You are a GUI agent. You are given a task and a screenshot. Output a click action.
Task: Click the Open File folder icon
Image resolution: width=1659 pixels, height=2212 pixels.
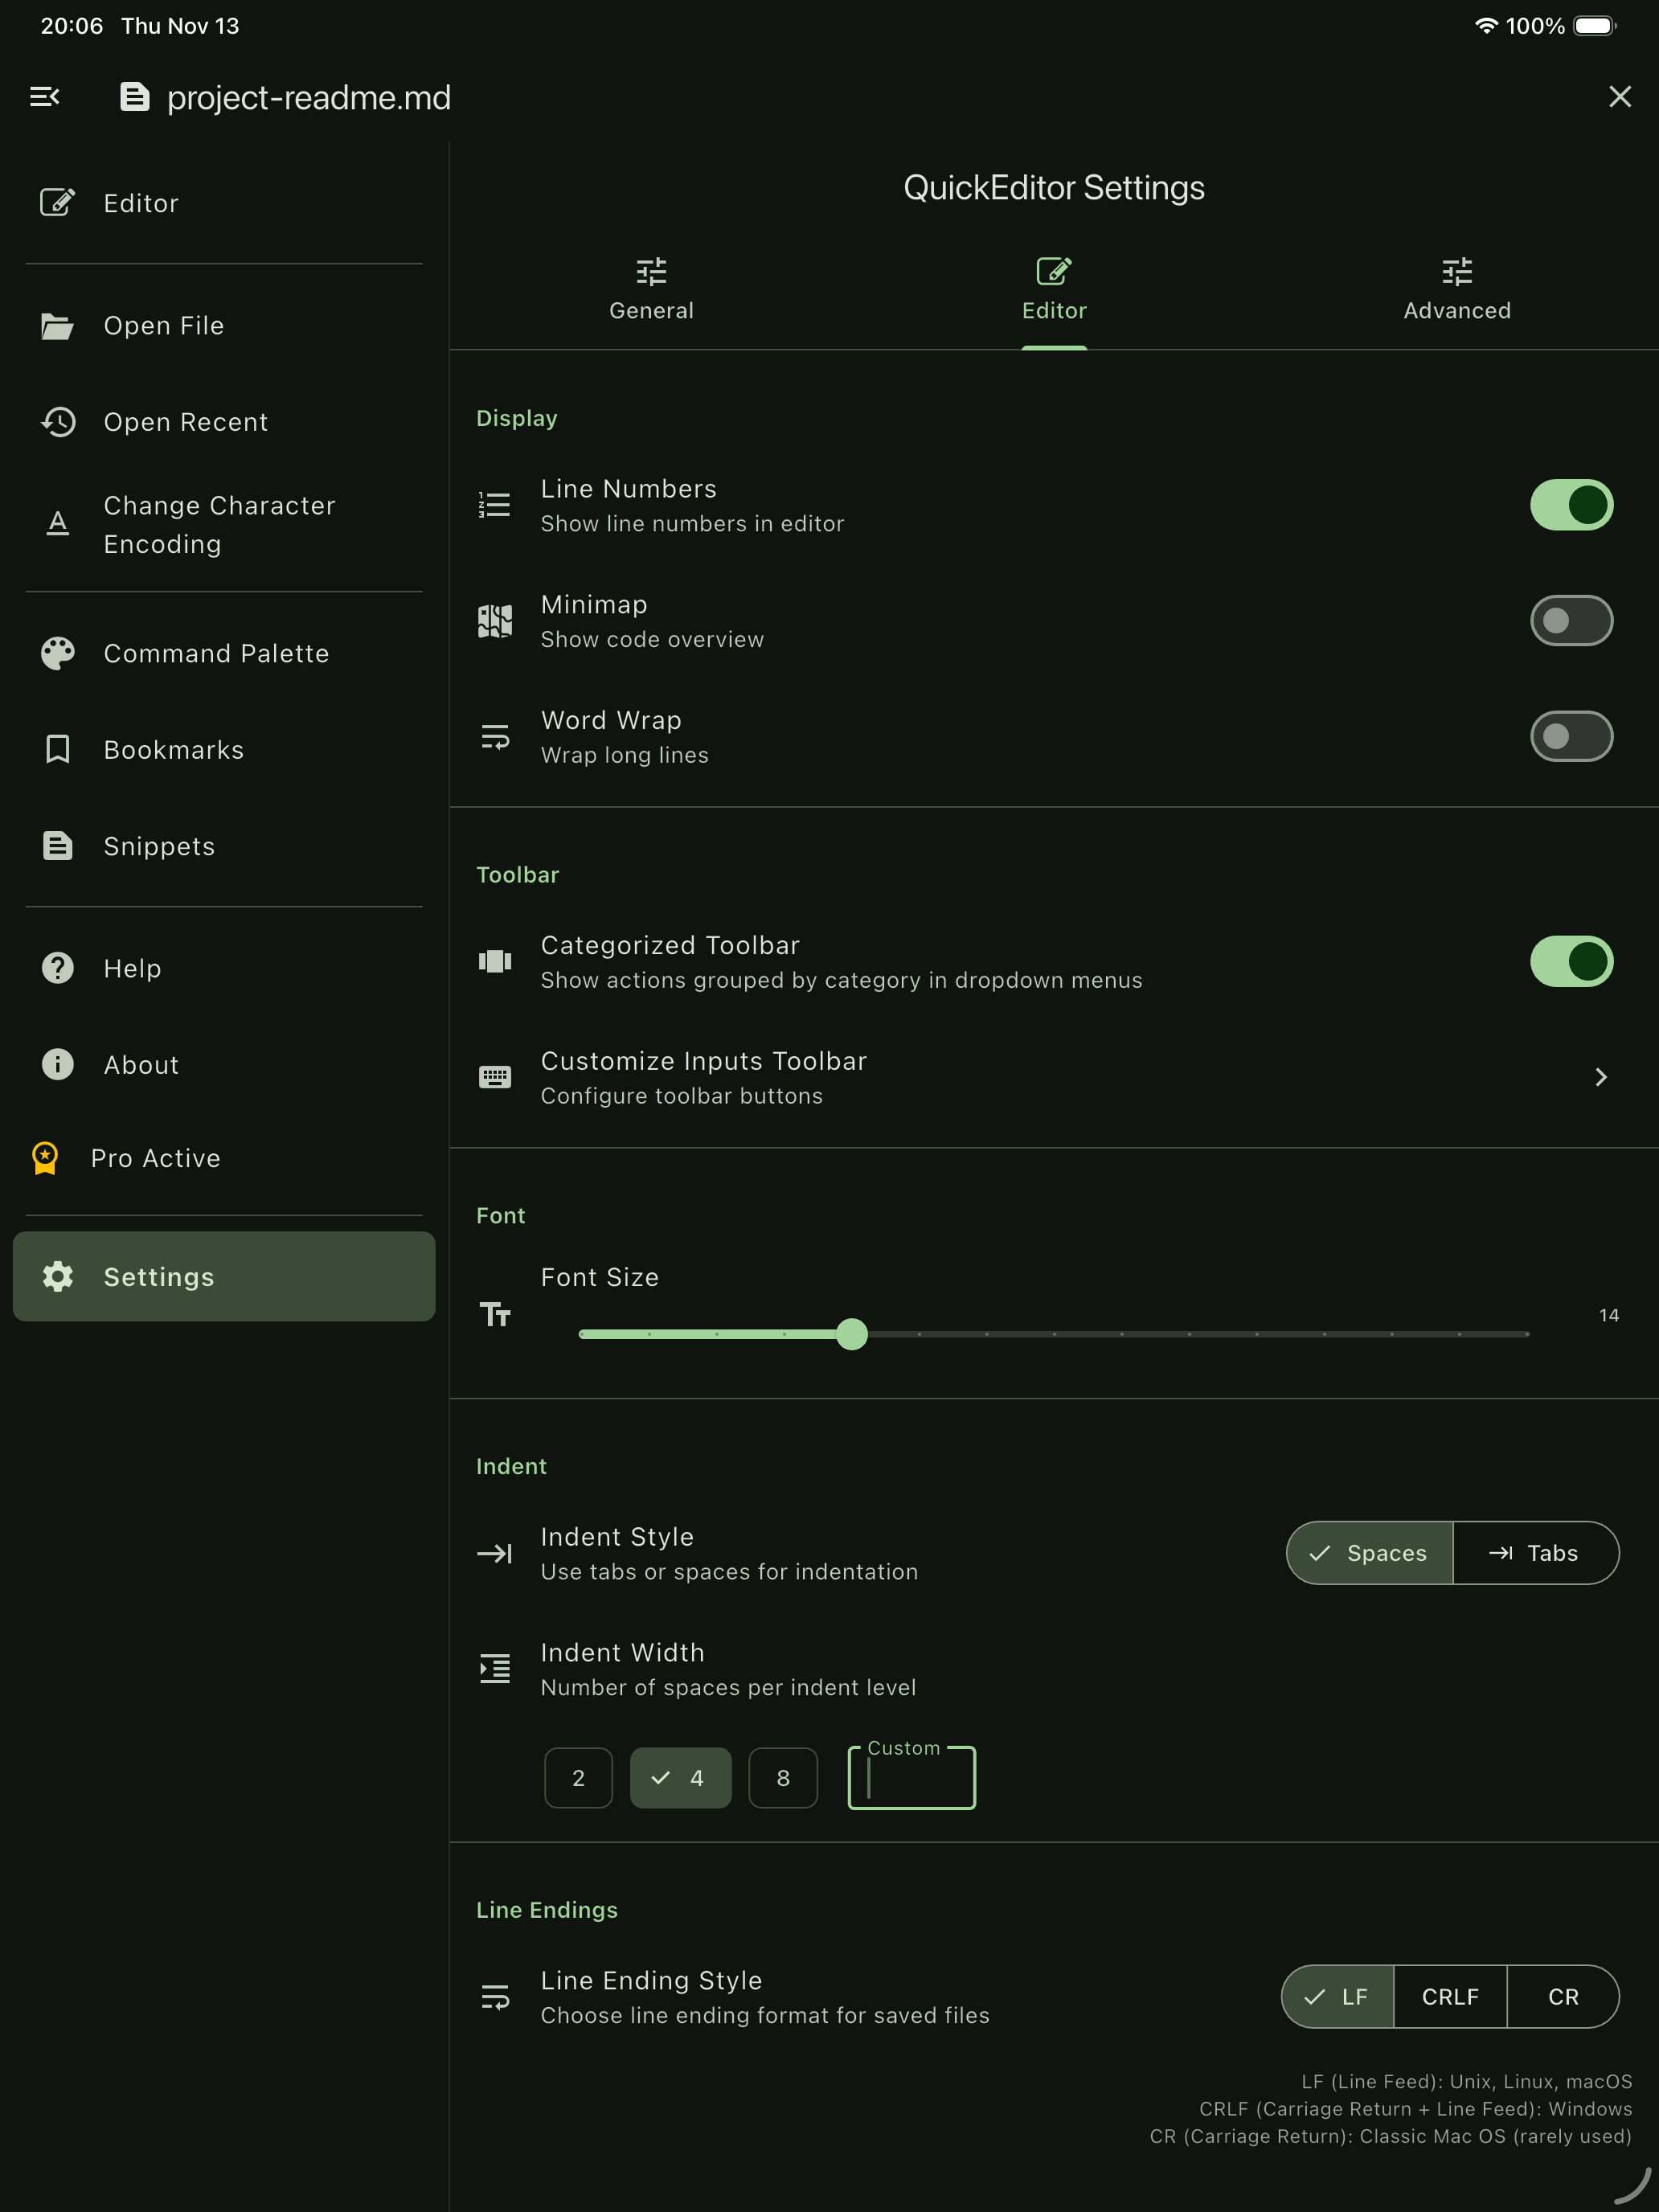pyautogui.click(x=57, y=326)
